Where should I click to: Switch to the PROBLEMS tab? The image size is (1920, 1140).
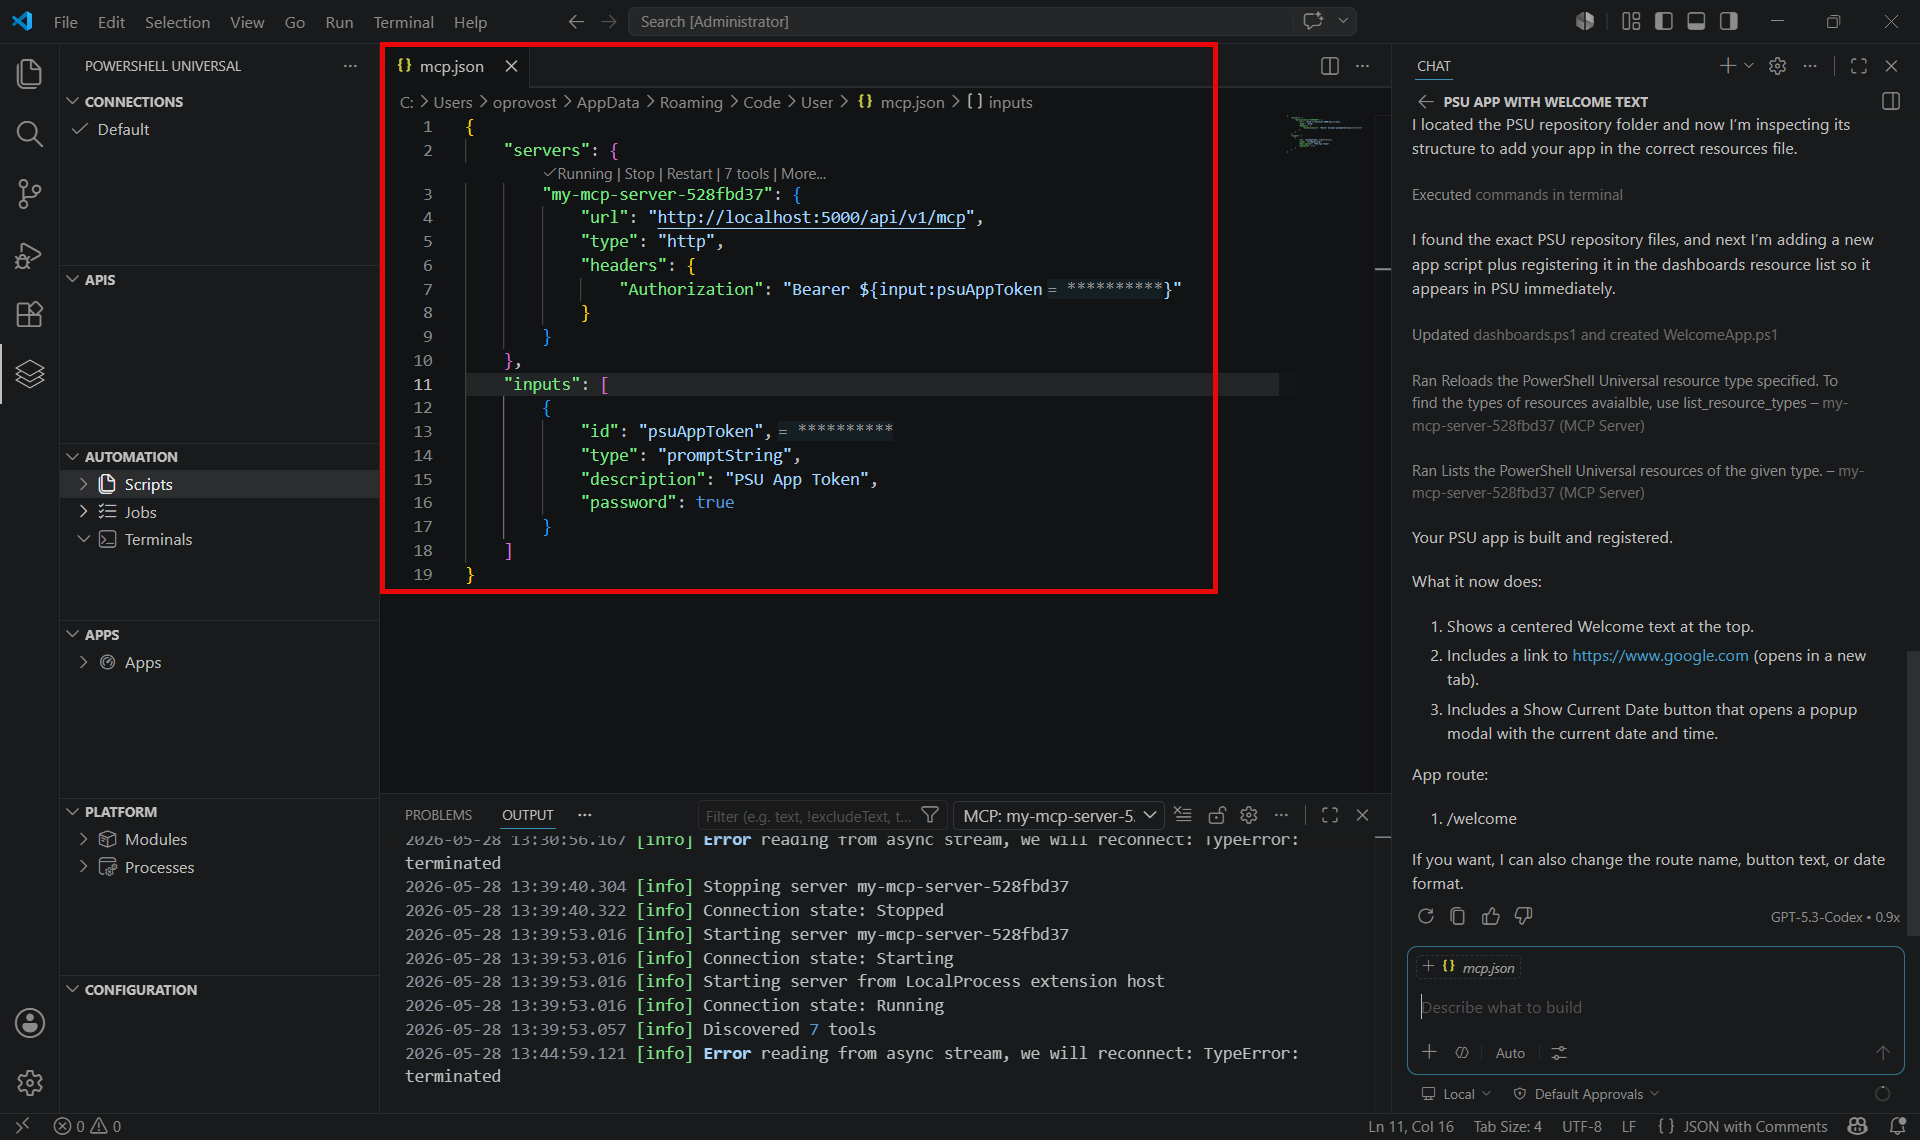438,815
